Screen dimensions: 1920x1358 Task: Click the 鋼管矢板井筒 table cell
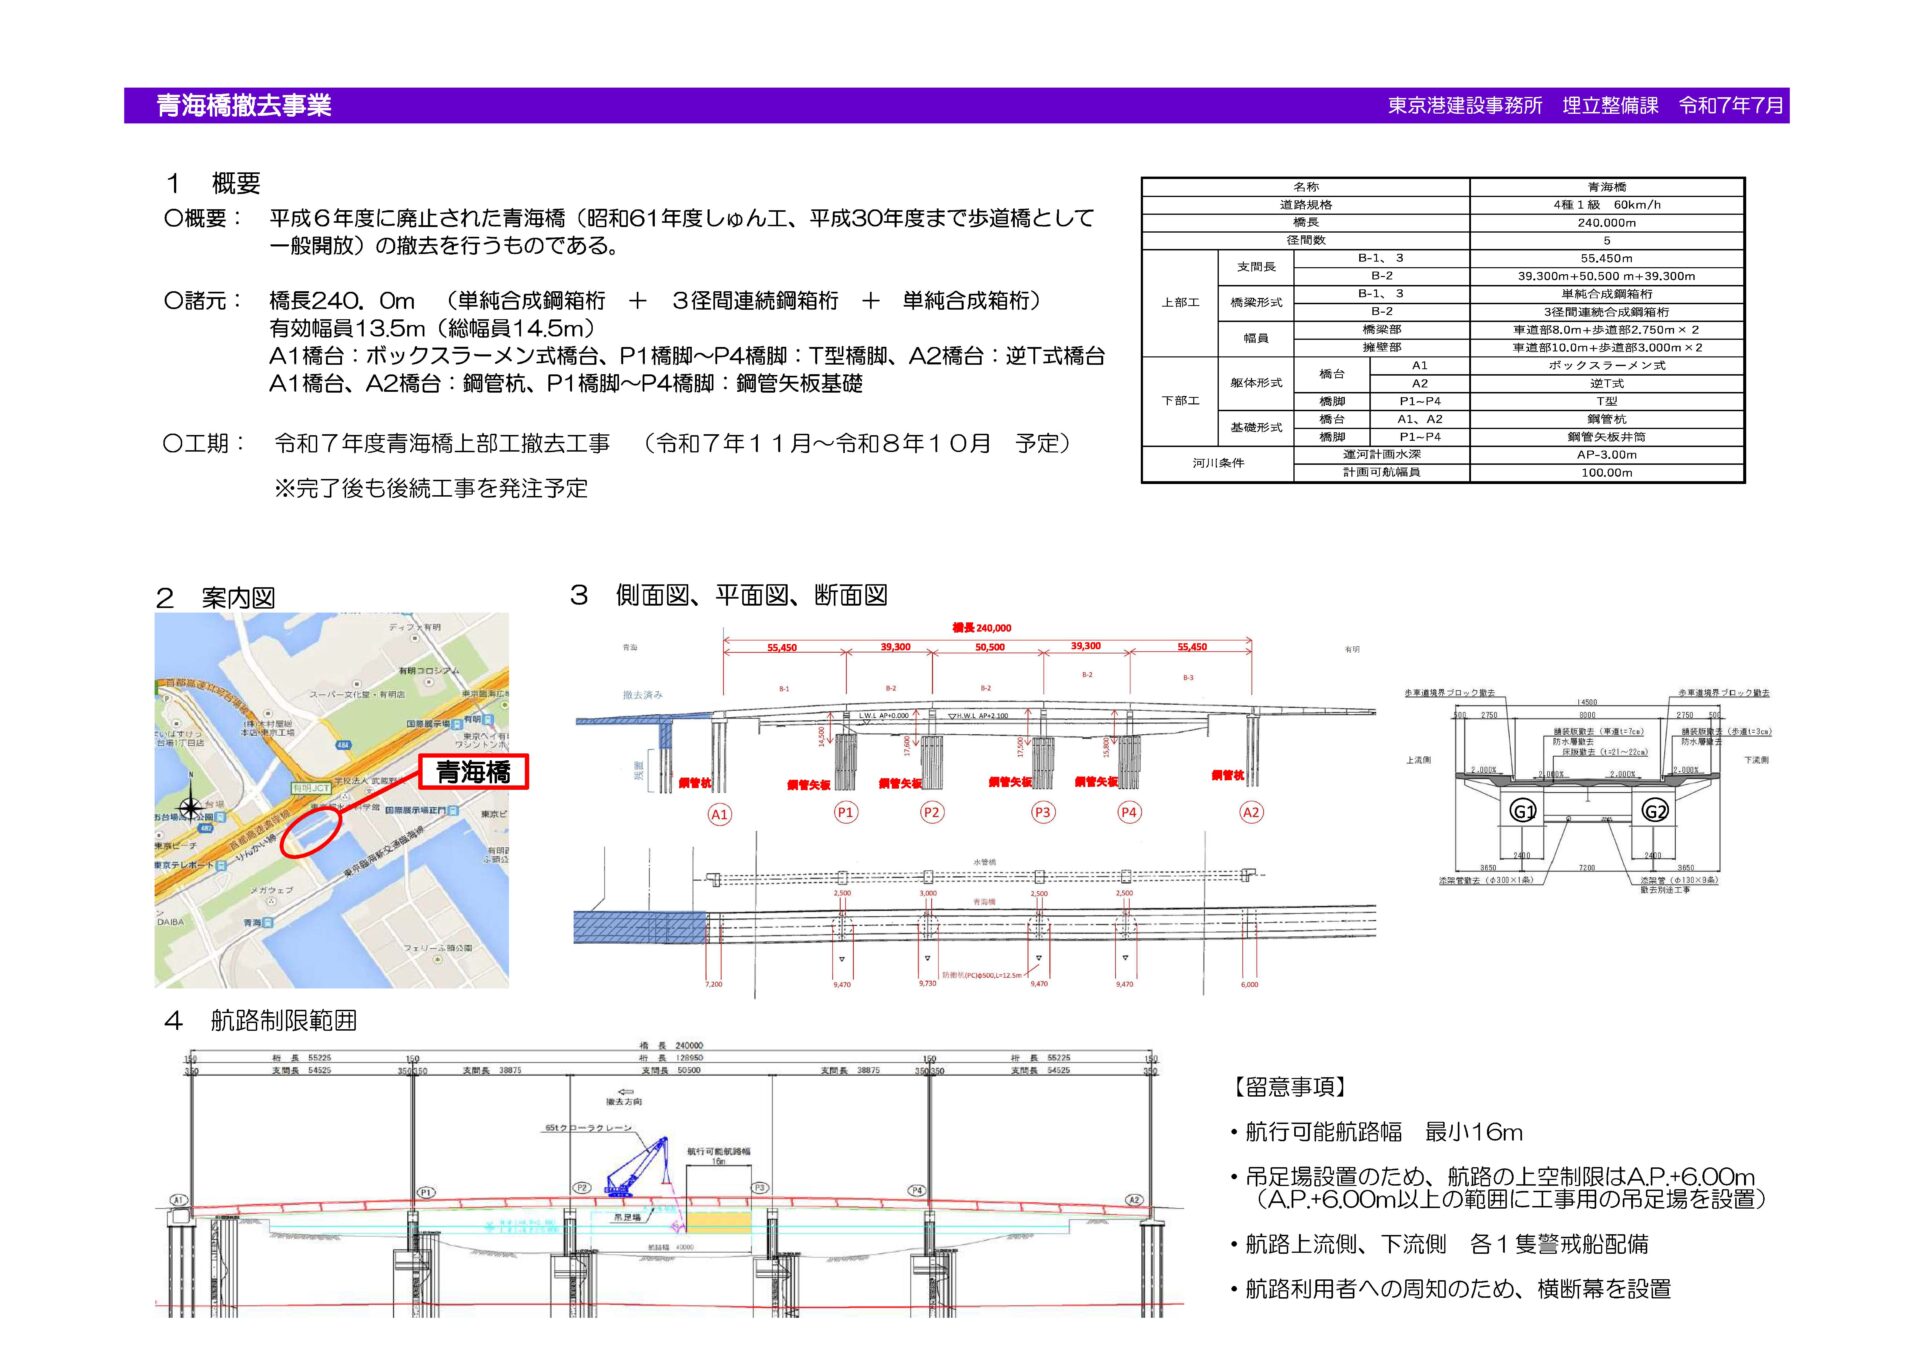(1607, 437)
